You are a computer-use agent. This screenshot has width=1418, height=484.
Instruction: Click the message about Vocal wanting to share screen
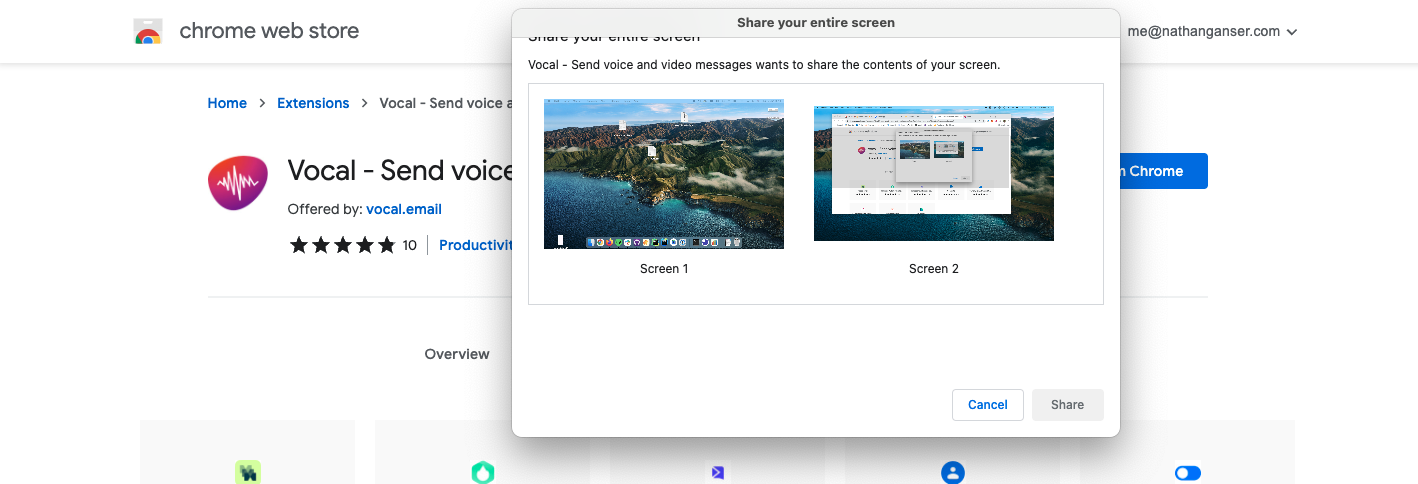(x=764, y=65)
